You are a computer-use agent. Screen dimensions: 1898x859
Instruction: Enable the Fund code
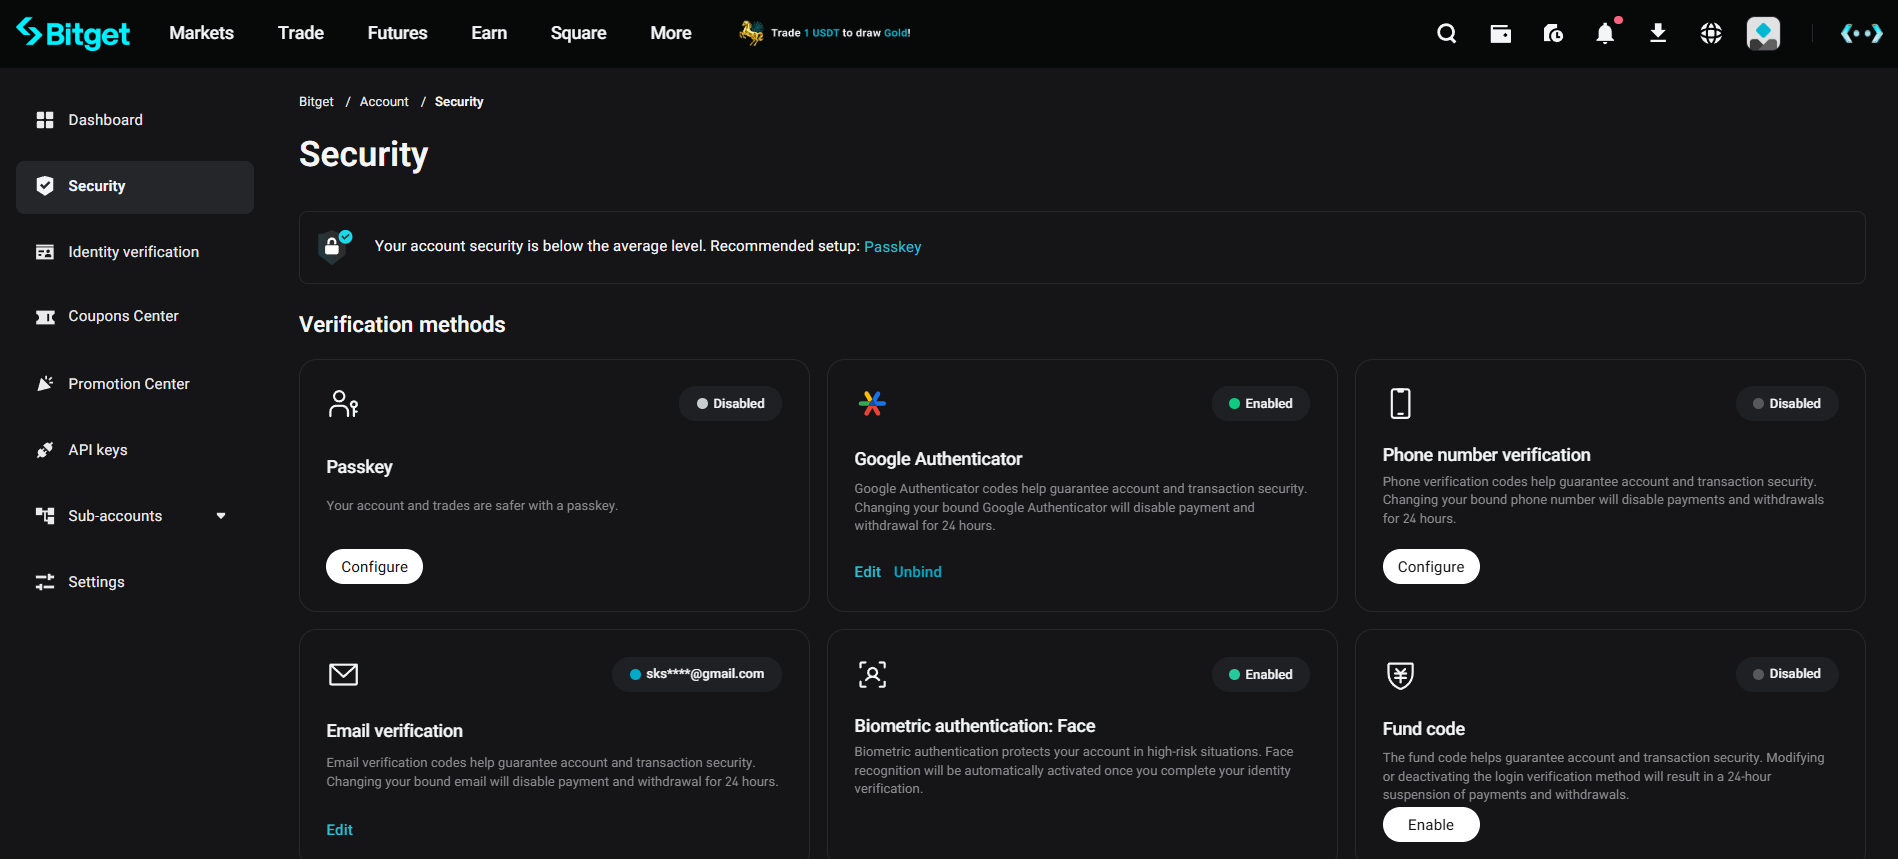[x=1430, y=825]
